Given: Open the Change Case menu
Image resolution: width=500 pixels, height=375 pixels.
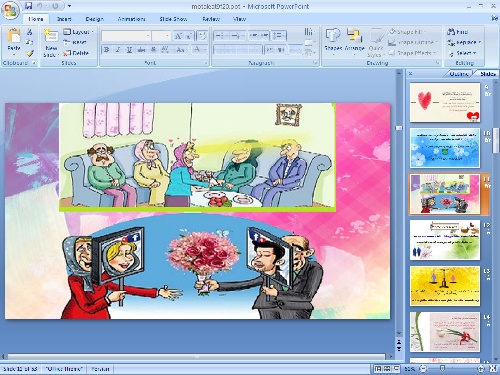Looking at the screenshot, I should point(181,50).
